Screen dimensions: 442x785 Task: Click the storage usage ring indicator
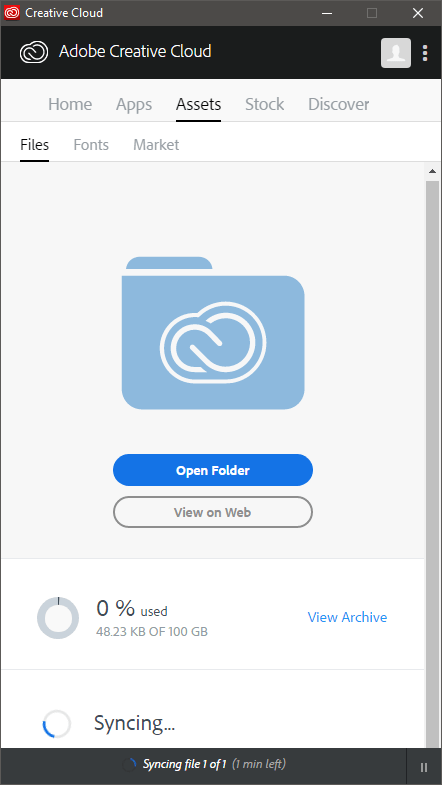pyautogui.click(x=58, y=618)
